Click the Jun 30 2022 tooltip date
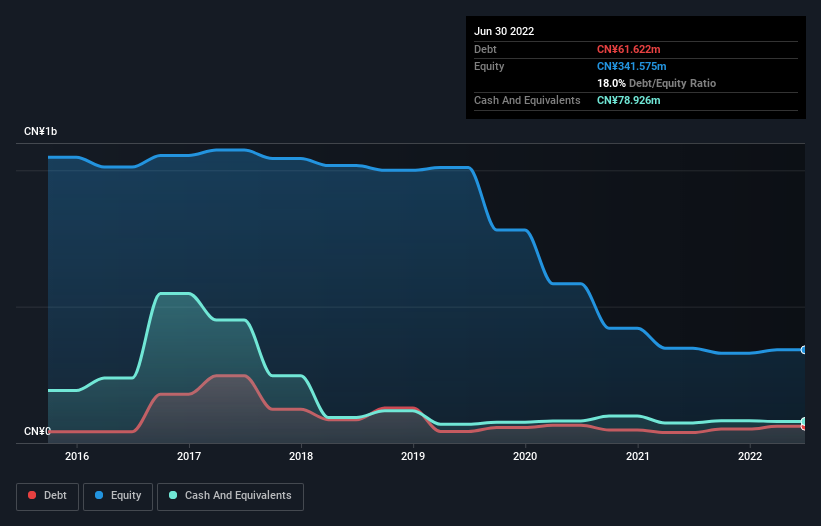 [x=504, y=31]
